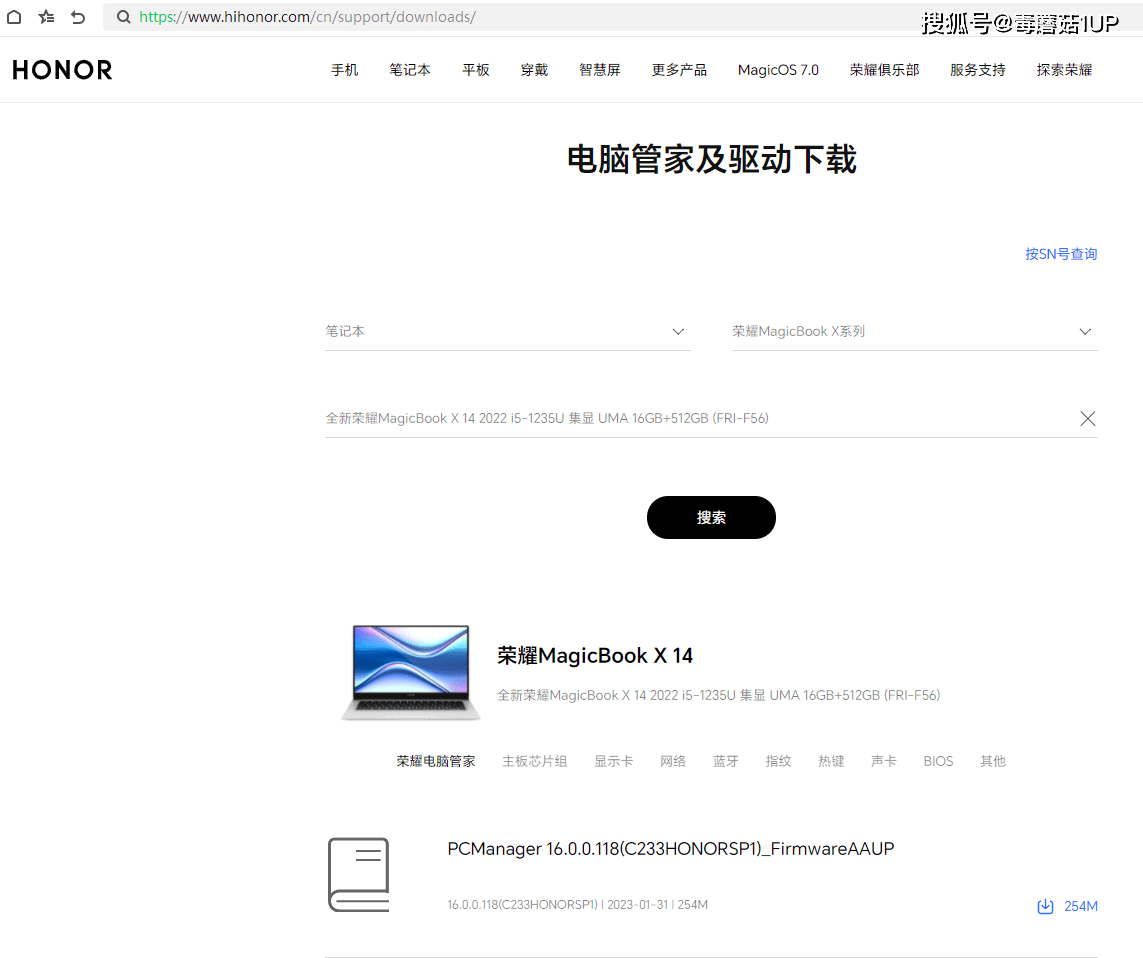Click the PCManager document book icon
The image size is (1143, 958).
(359, 875)
